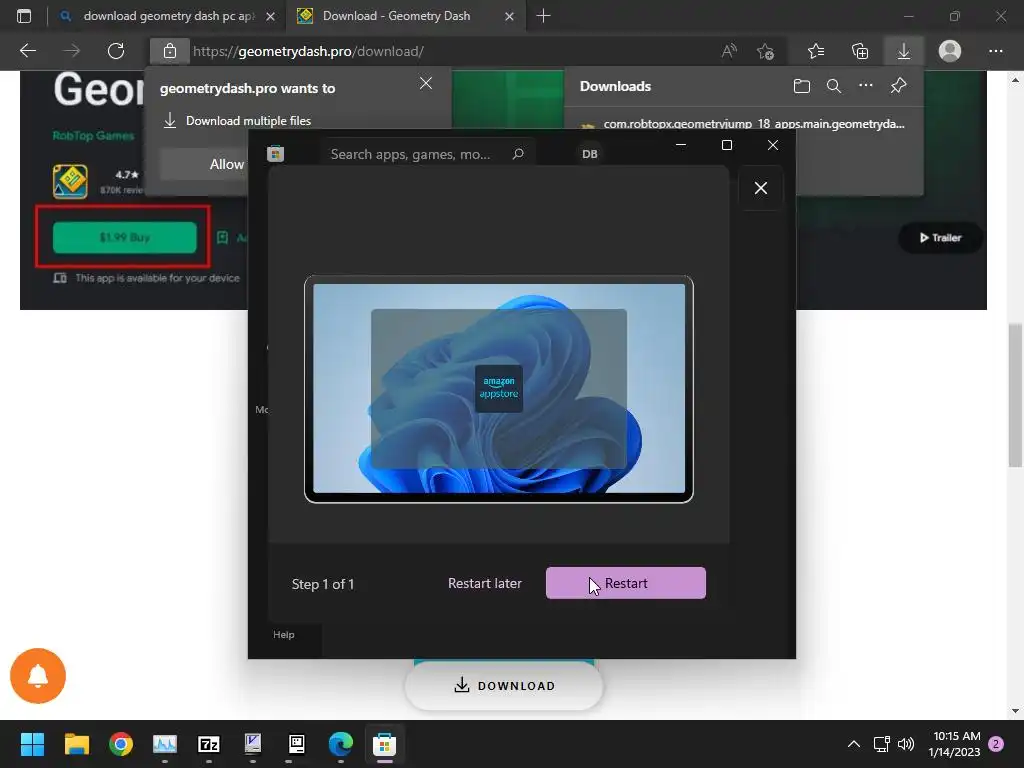This screenshot has width=1024, height=768.
Task: Click the Edge Downloads toolbar icon
Action: [904, 51]
